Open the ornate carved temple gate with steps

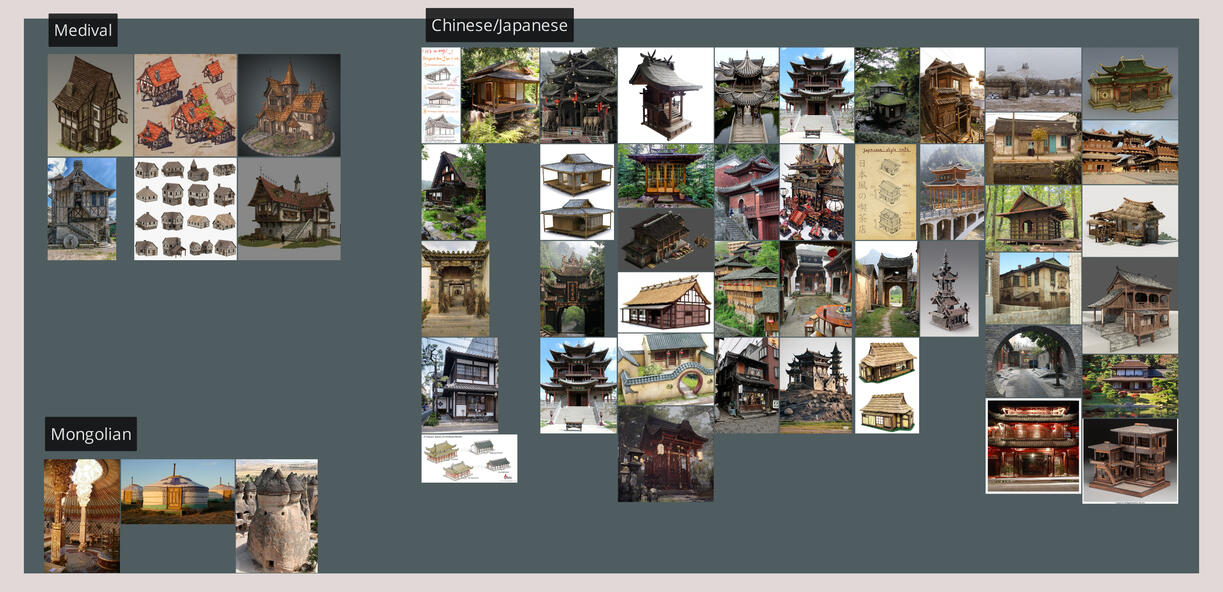coord(455,288)
